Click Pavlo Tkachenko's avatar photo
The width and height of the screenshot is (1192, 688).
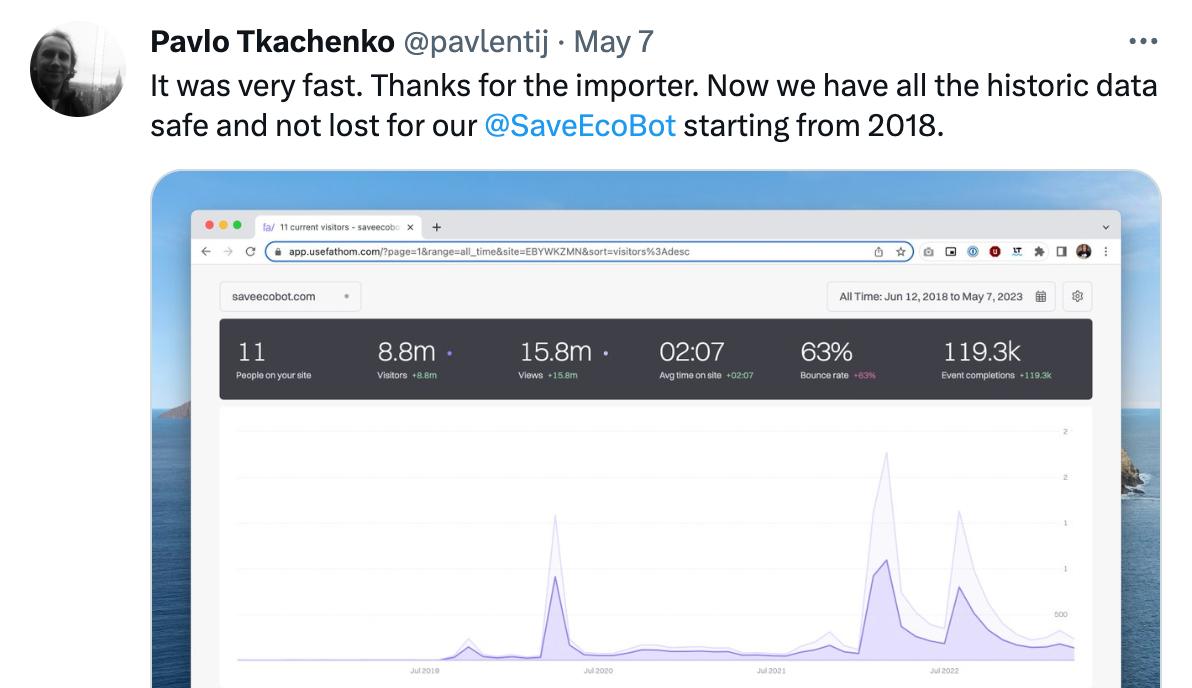click(77, 69)
